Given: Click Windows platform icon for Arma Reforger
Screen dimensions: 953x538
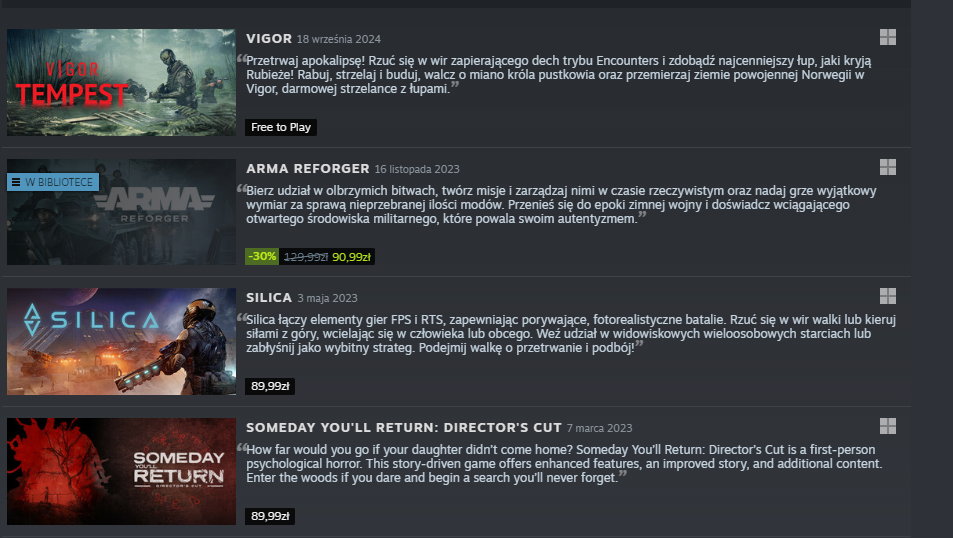Looking at the screenshot, I should 887,167.
